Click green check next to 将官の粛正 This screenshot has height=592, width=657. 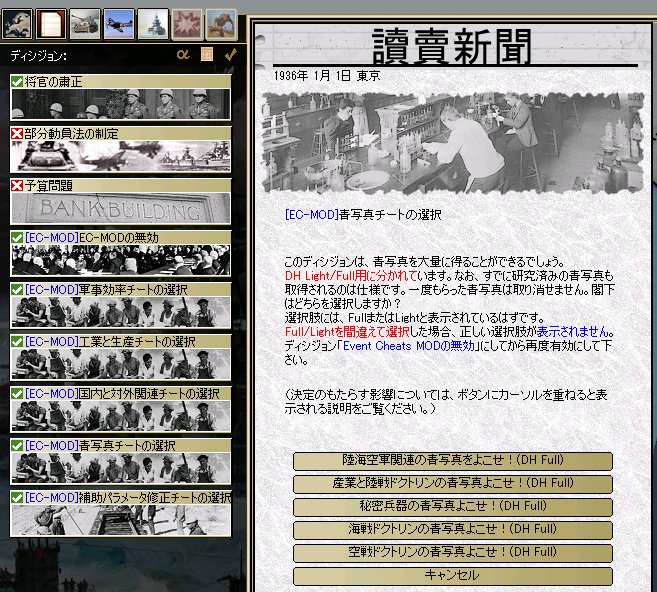pos(17,81)
